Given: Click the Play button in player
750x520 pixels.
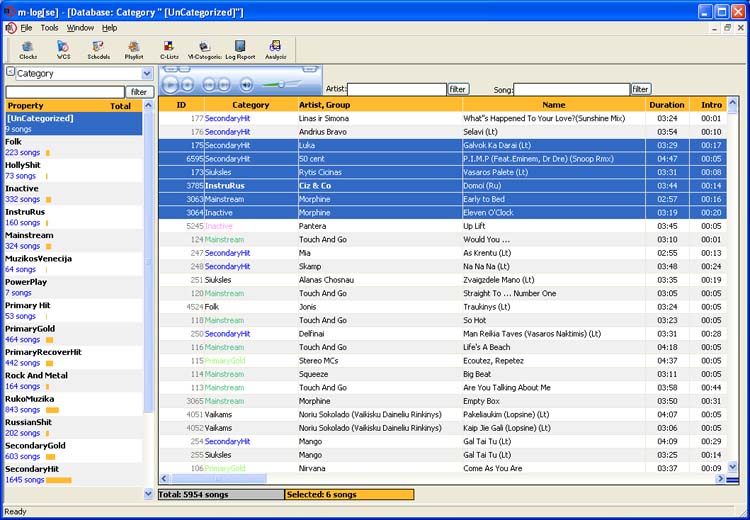Looking at the screenshot, I should pyautogui.click(x=170, y=85).
